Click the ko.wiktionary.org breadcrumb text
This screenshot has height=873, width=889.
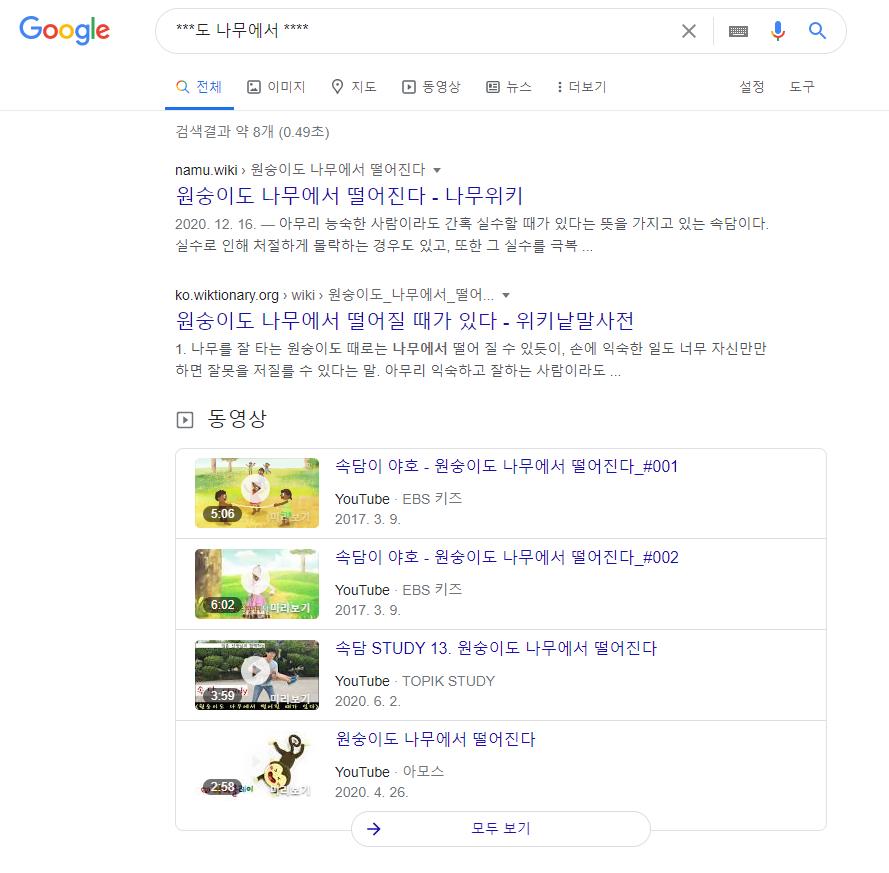(335, 295)
